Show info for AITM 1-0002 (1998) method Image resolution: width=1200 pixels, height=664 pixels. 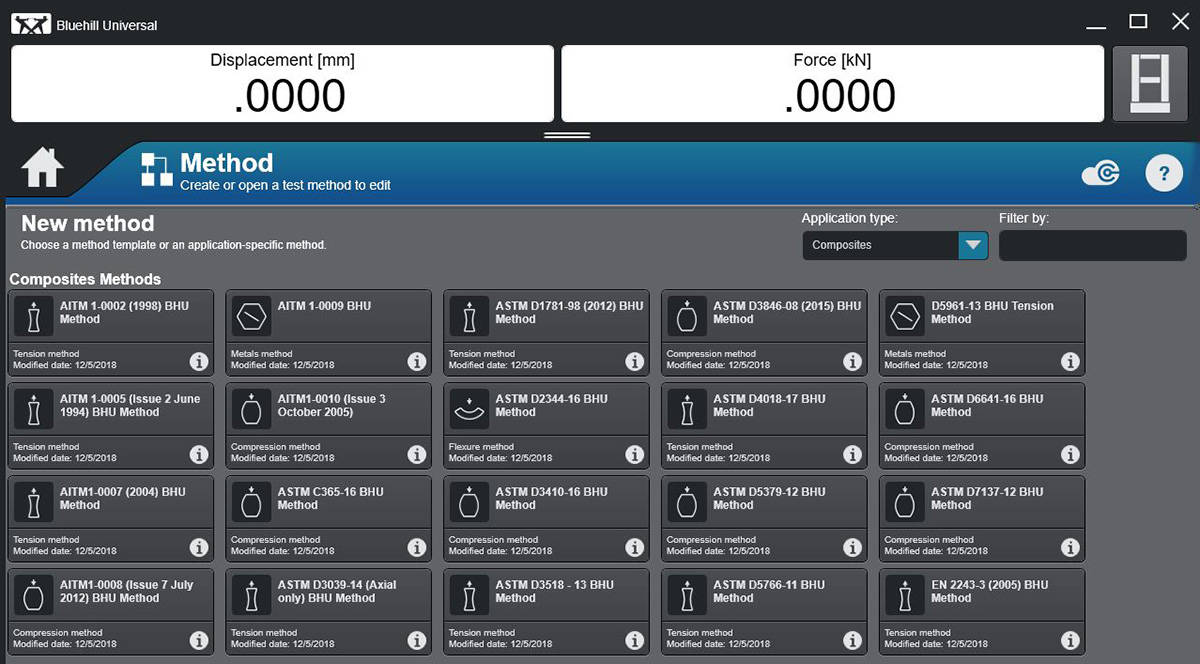198,361
